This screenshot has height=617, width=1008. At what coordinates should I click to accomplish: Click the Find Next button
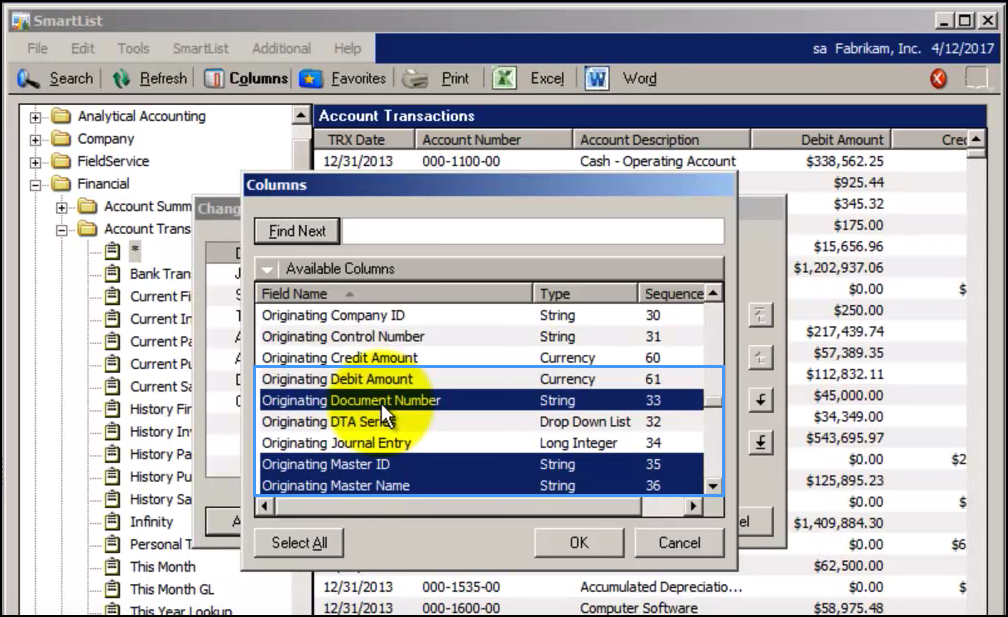(297, 231)
